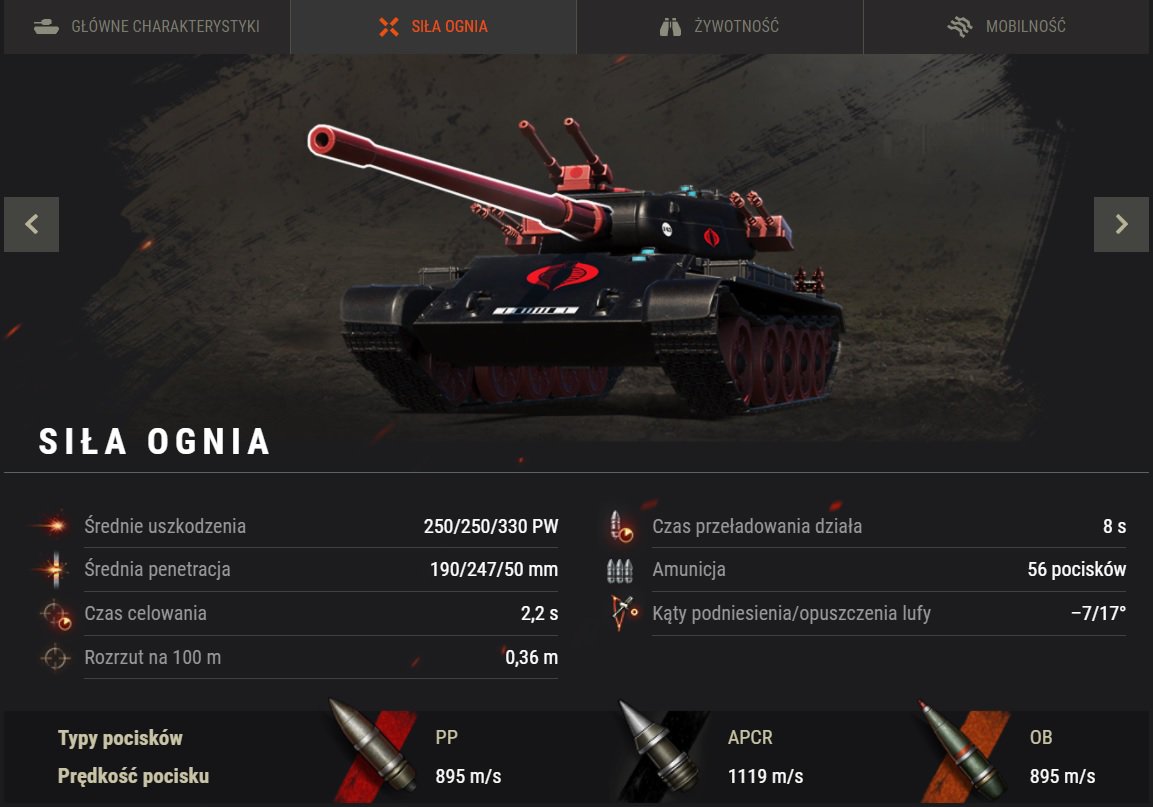Click the Średnia penetracja icon
Image resolution: width=1153 pixels, height=807 pixels.
pyautogui.click(x=54, y=569)
